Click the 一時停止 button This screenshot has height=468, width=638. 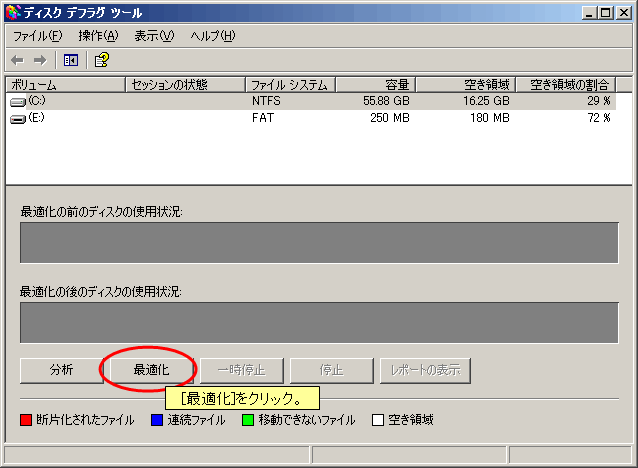click(x=242, y=370)
